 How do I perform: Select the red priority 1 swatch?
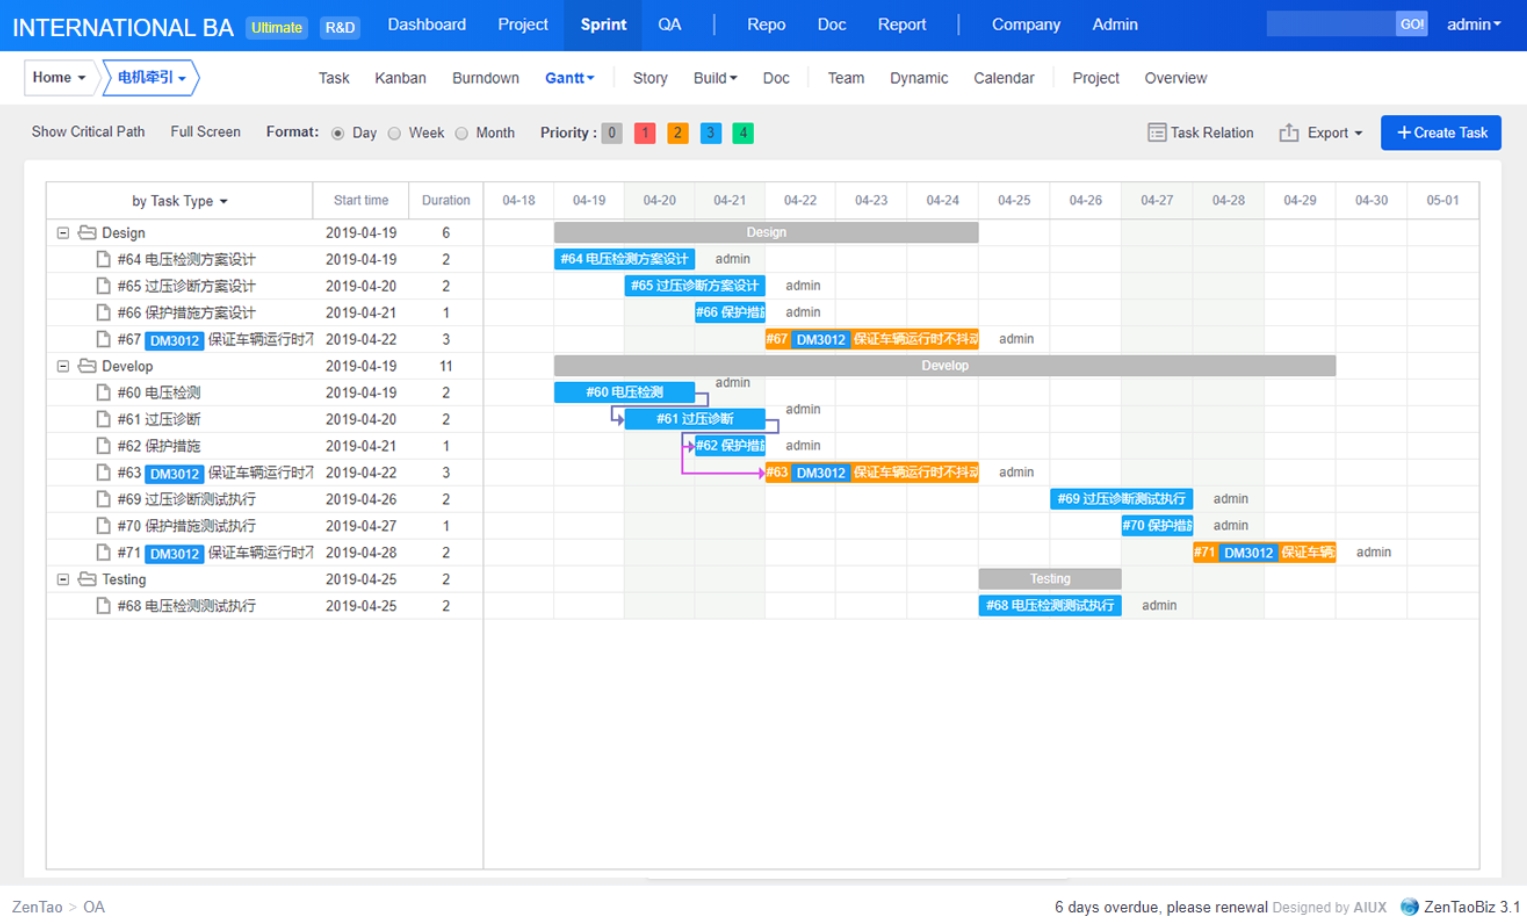click(x=645, y=133)
